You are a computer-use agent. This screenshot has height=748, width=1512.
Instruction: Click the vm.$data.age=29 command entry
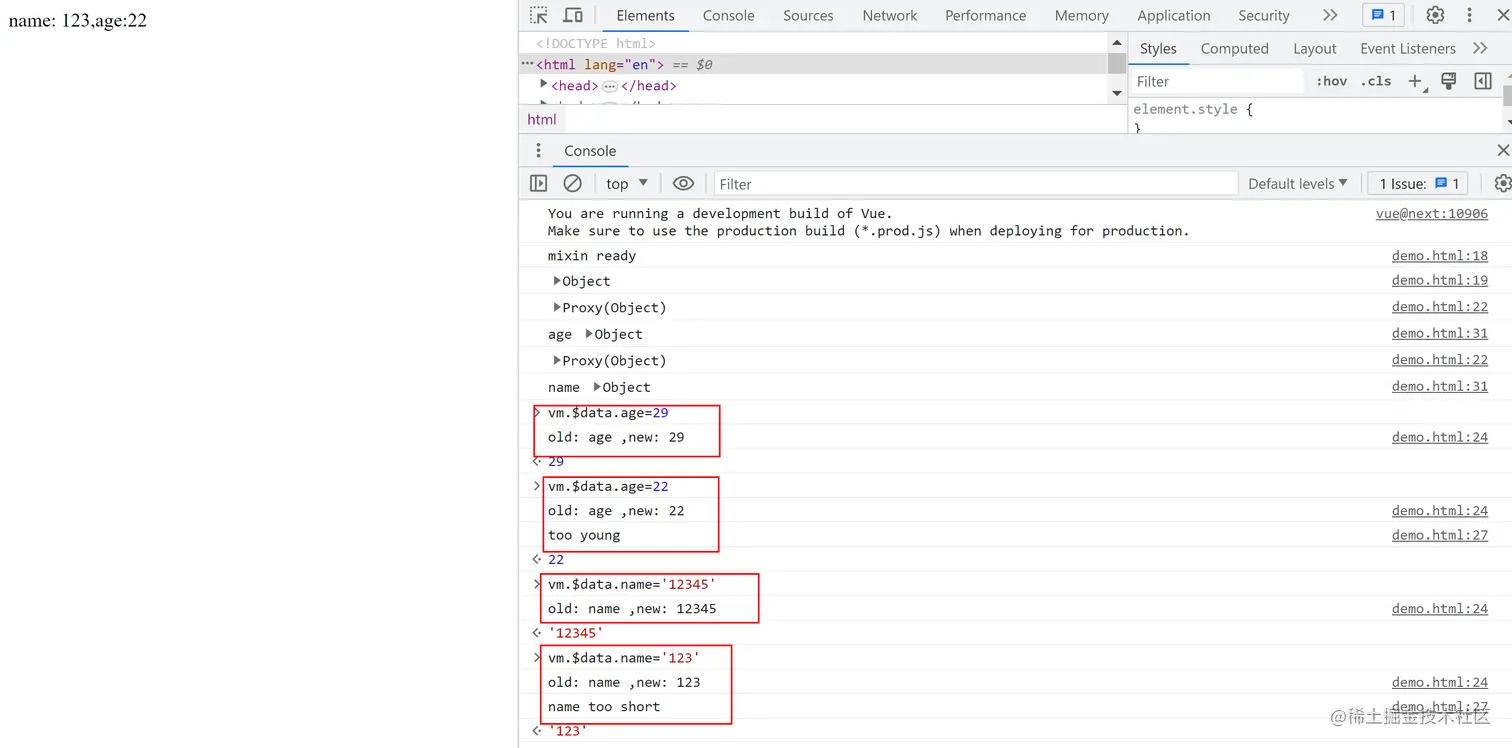click(x=608, y=412)
